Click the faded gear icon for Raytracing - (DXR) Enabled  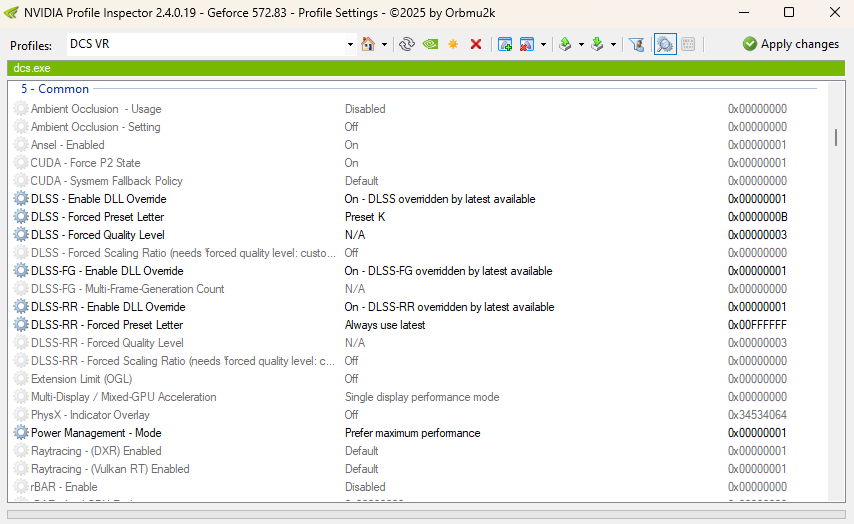(x=21, y=451)
